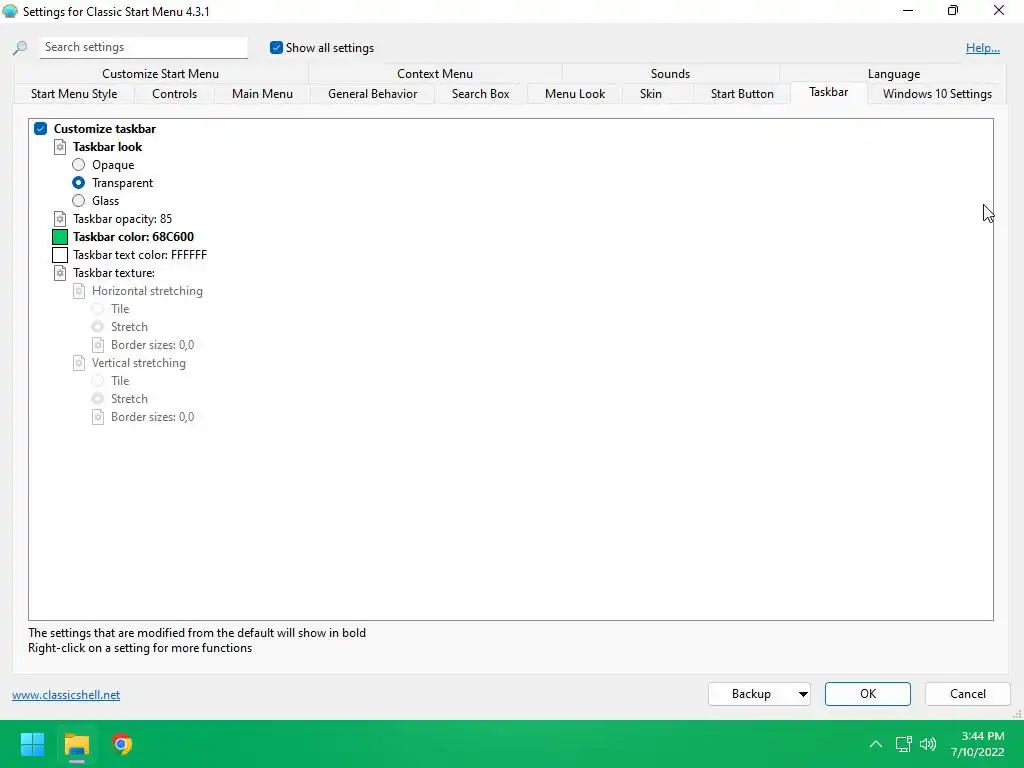Switch to the Skin tab
Screen dimensions: 1024x768
650,94
